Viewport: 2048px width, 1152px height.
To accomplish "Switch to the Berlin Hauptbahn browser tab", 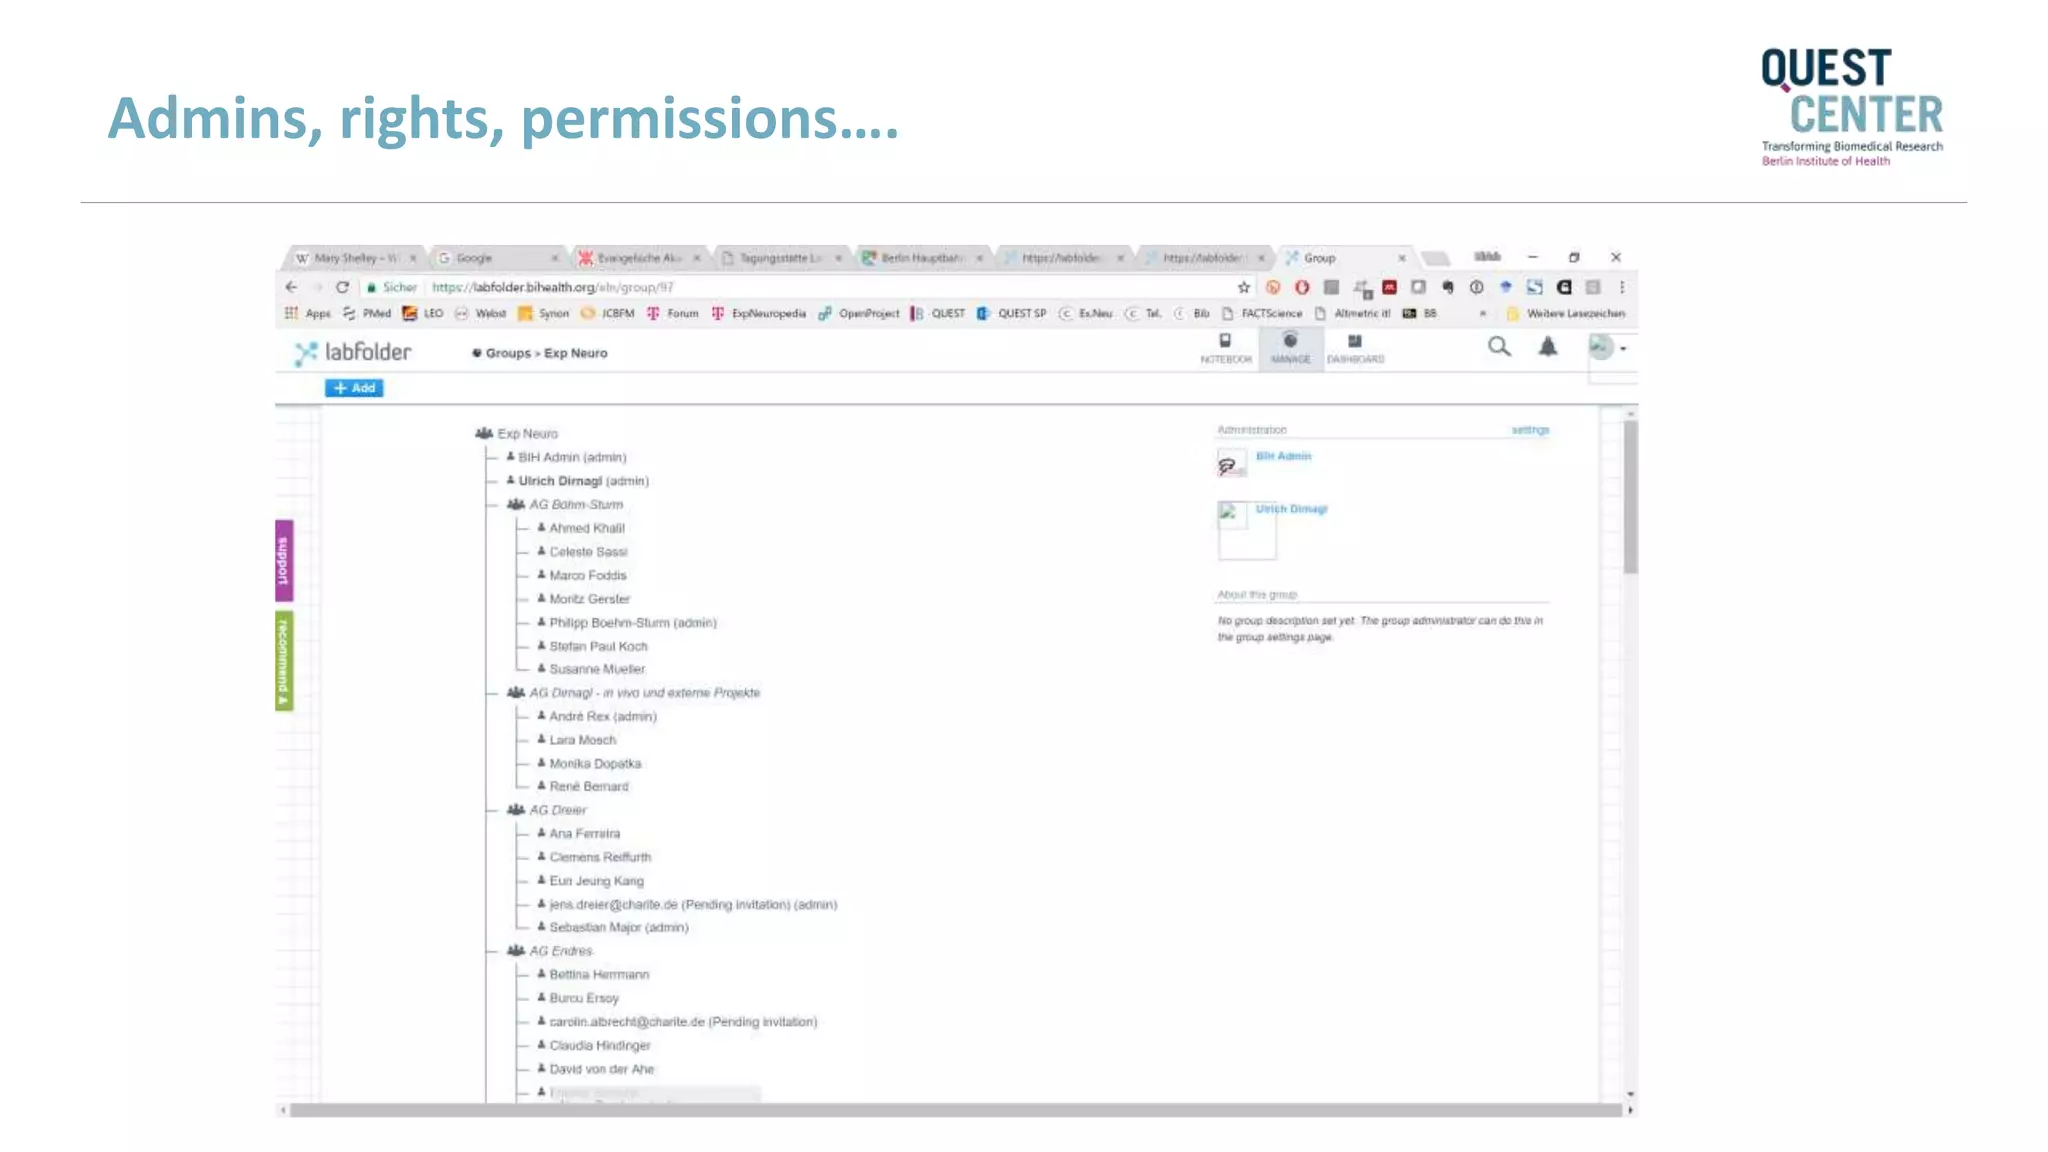I will pos(920,258).
